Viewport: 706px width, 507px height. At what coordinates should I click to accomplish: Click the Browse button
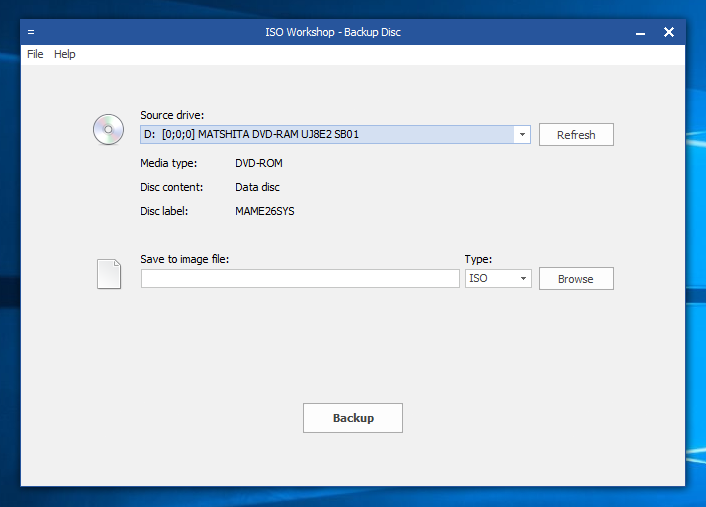coord(576,279)
